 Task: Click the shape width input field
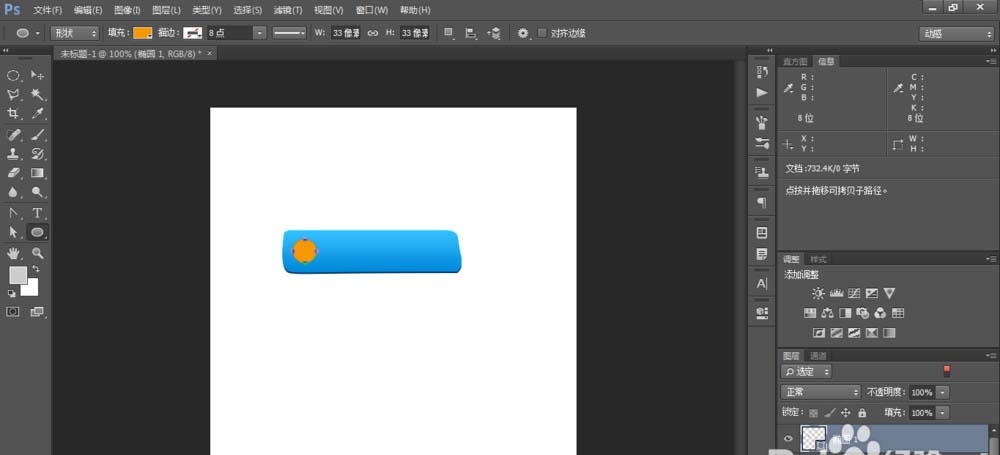click(345, 33)
